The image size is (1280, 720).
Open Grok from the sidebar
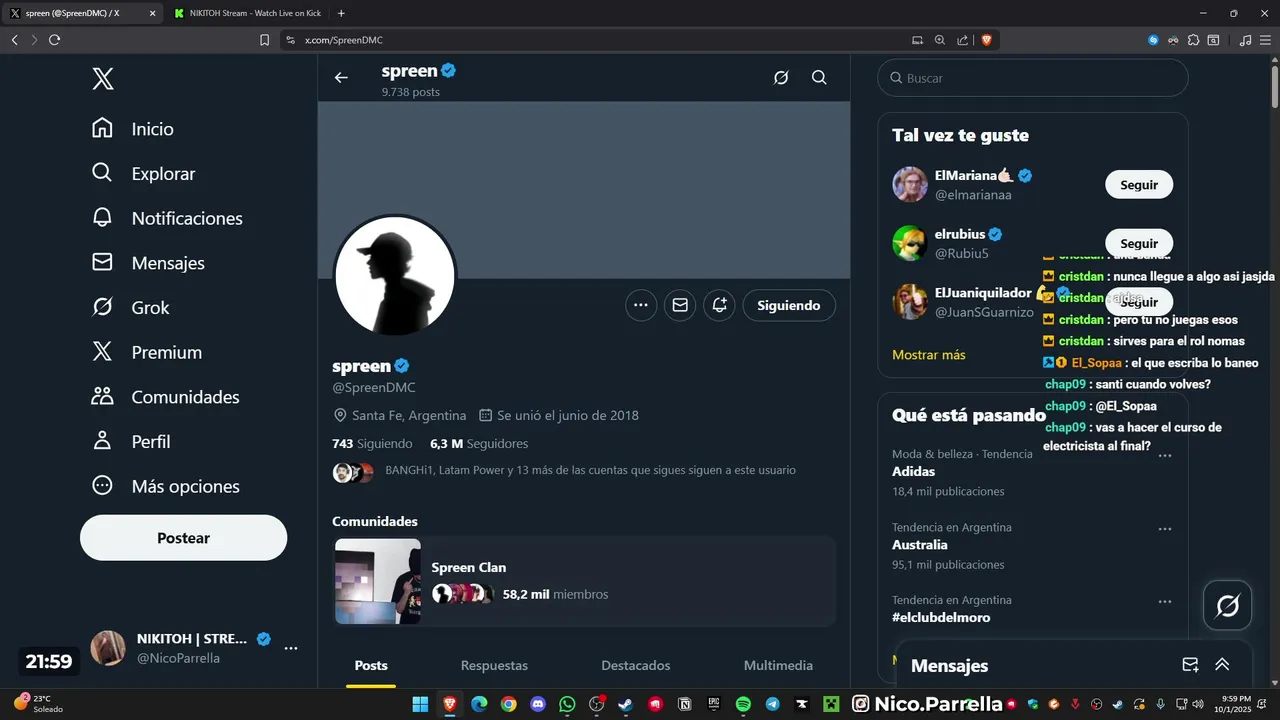point(130,308)
